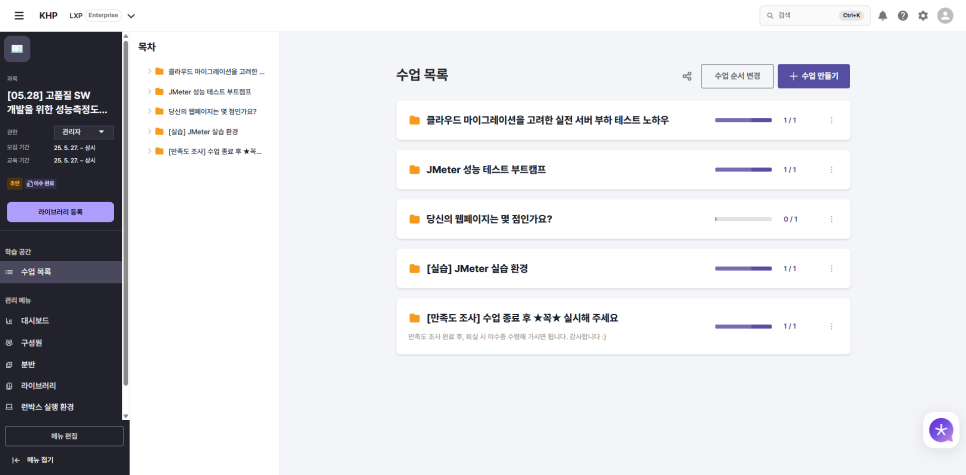Open more options for [만족도 조사] row

(x=831, y=327)
